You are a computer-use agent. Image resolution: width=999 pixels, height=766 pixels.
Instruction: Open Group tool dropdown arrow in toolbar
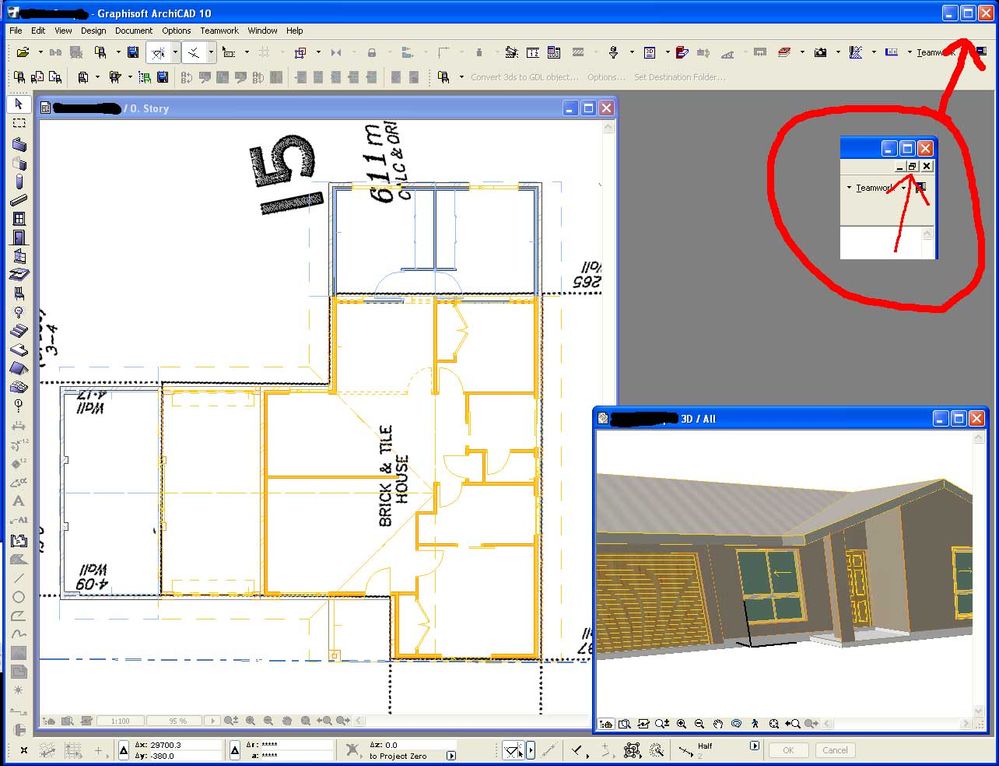pyautogui.click(x=318, y=52)
